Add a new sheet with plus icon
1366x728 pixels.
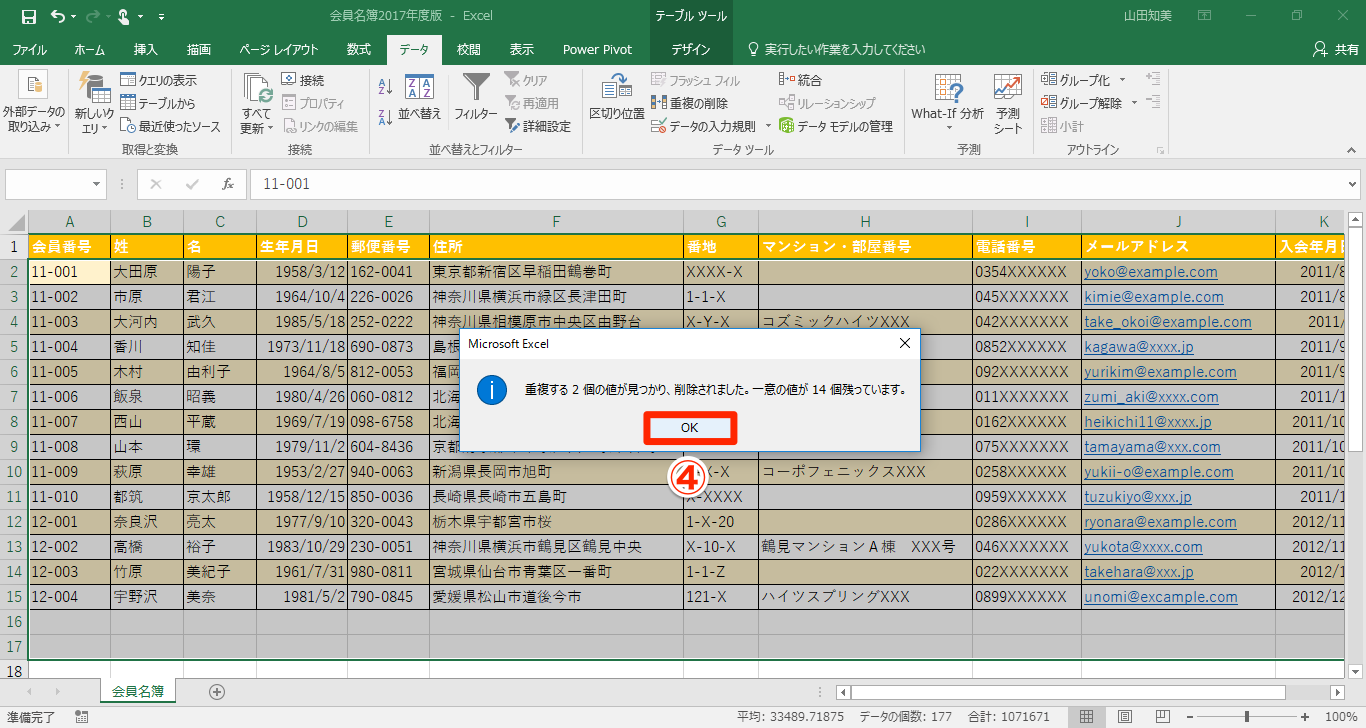[217, 691]
